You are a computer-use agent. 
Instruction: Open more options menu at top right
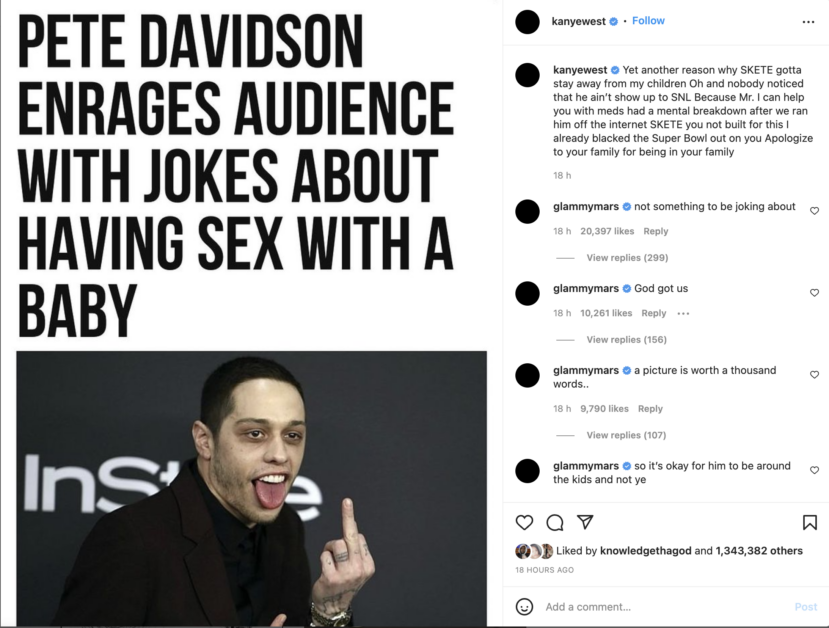tap(808, 22)
